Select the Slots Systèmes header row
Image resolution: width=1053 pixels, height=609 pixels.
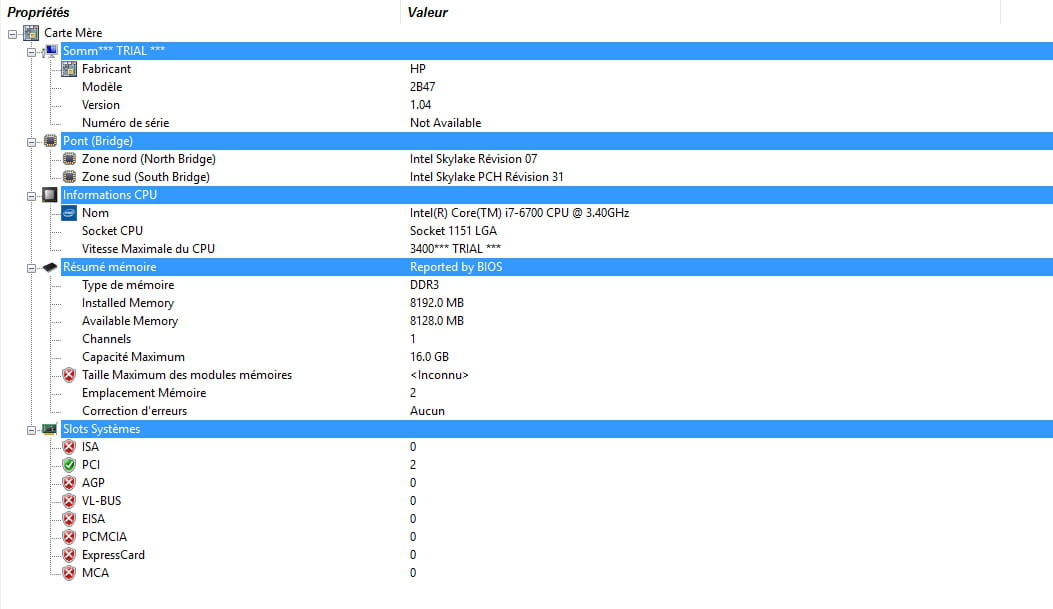(x=557, y=428)
